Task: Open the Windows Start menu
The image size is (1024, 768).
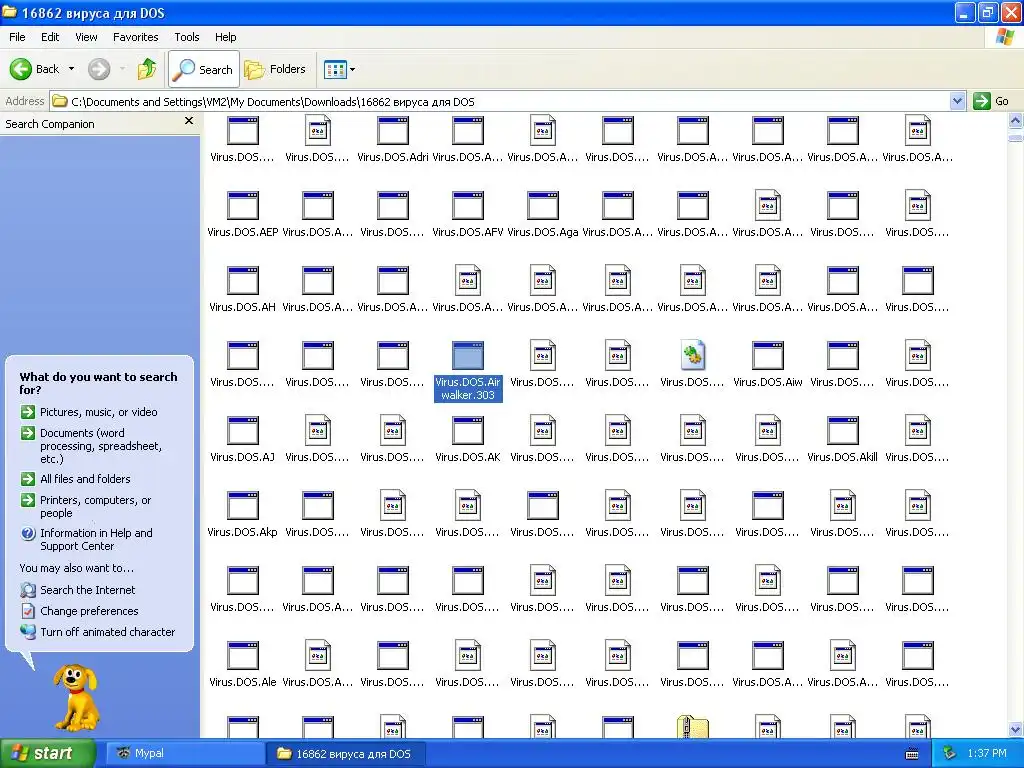Action: click(x=48, y=753)
